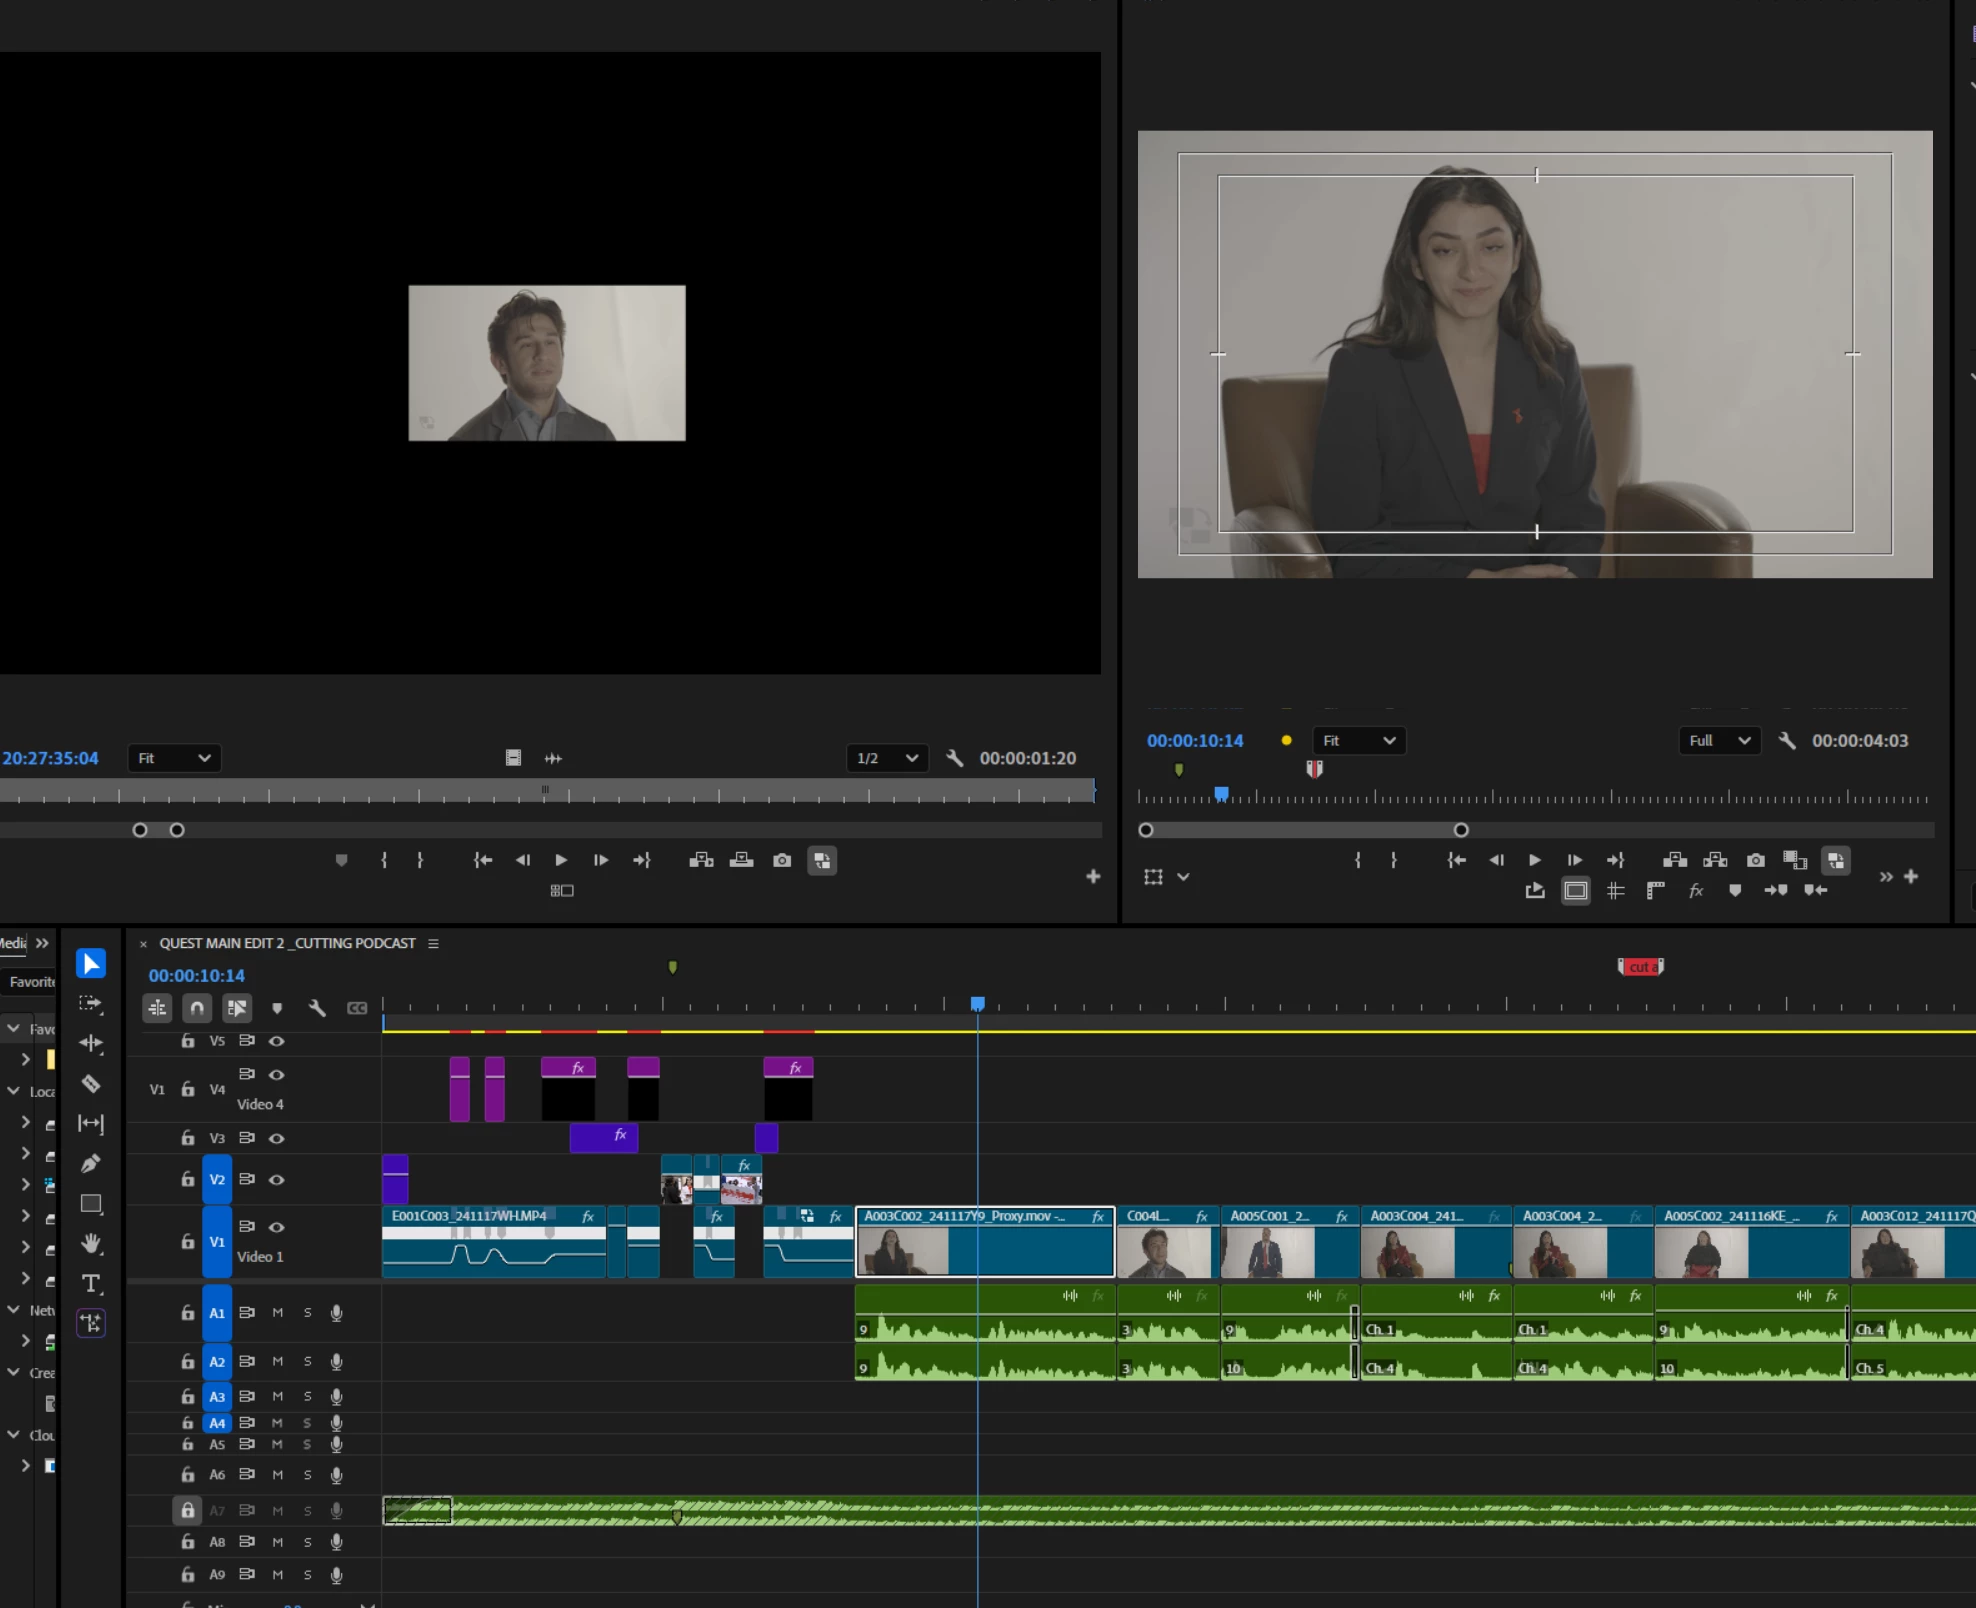Select the Razor tool

click(x=91, y=1084)
